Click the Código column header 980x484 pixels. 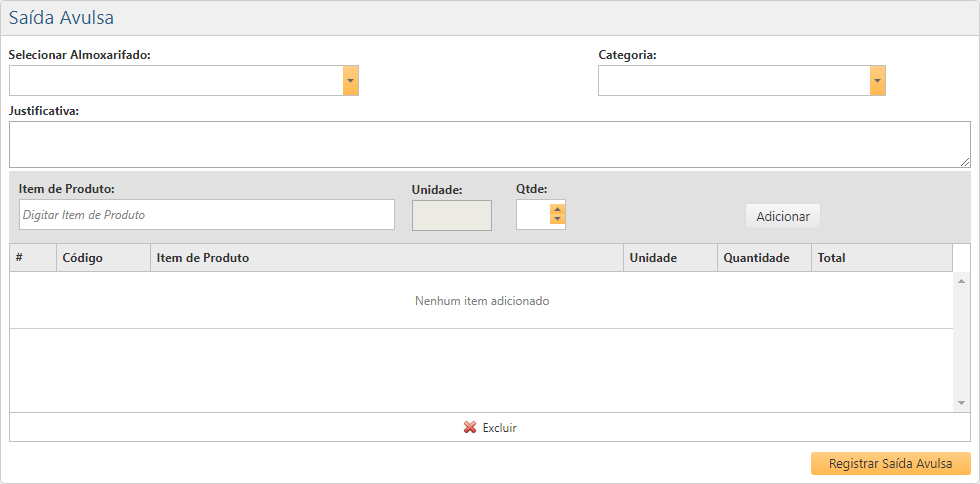[103, 258]
